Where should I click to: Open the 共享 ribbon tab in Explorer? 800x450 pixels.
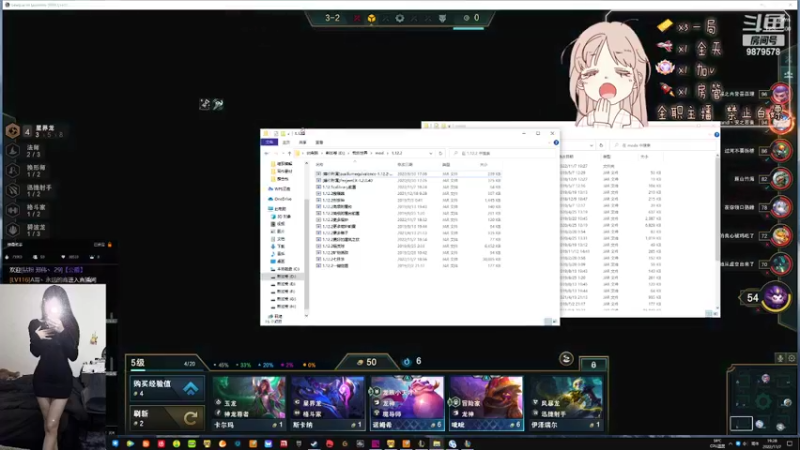click(303, 142)
